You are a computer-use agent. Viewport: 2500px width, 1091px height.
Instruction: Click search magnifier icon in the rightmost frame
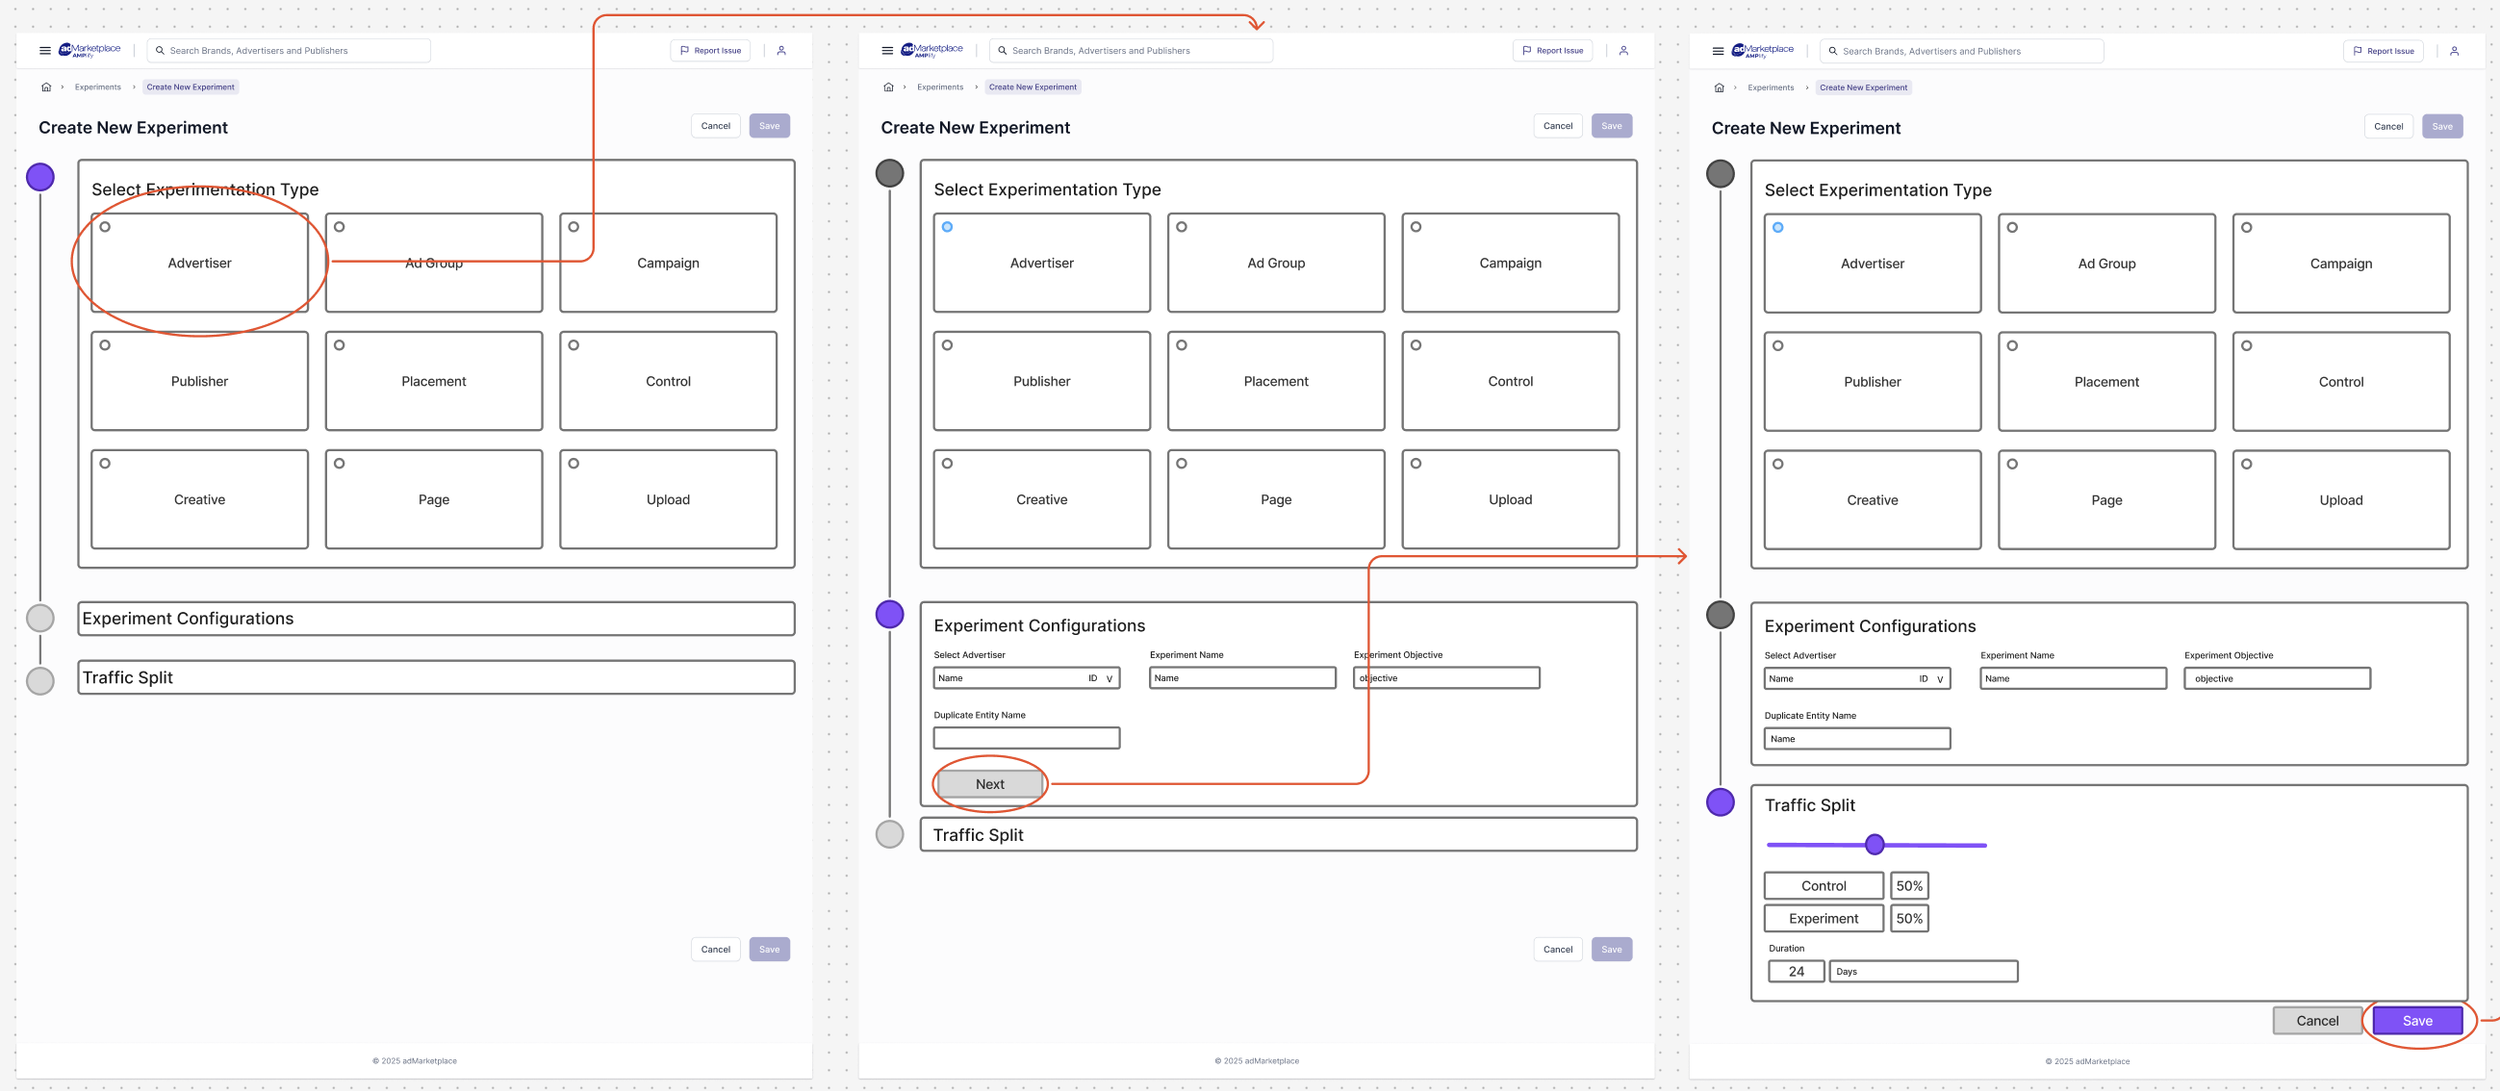point(1833,51)
